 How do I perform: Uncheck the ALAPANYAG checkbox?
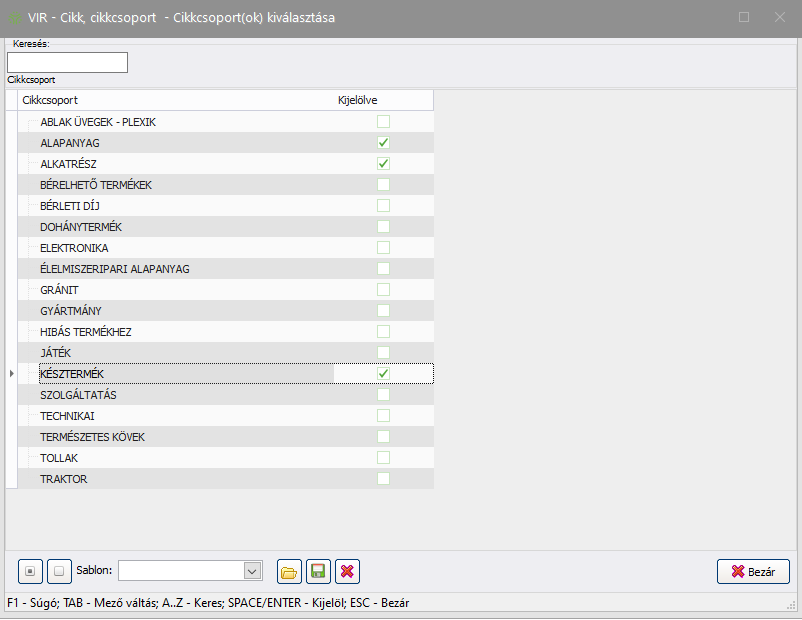(x=383, y=143)
